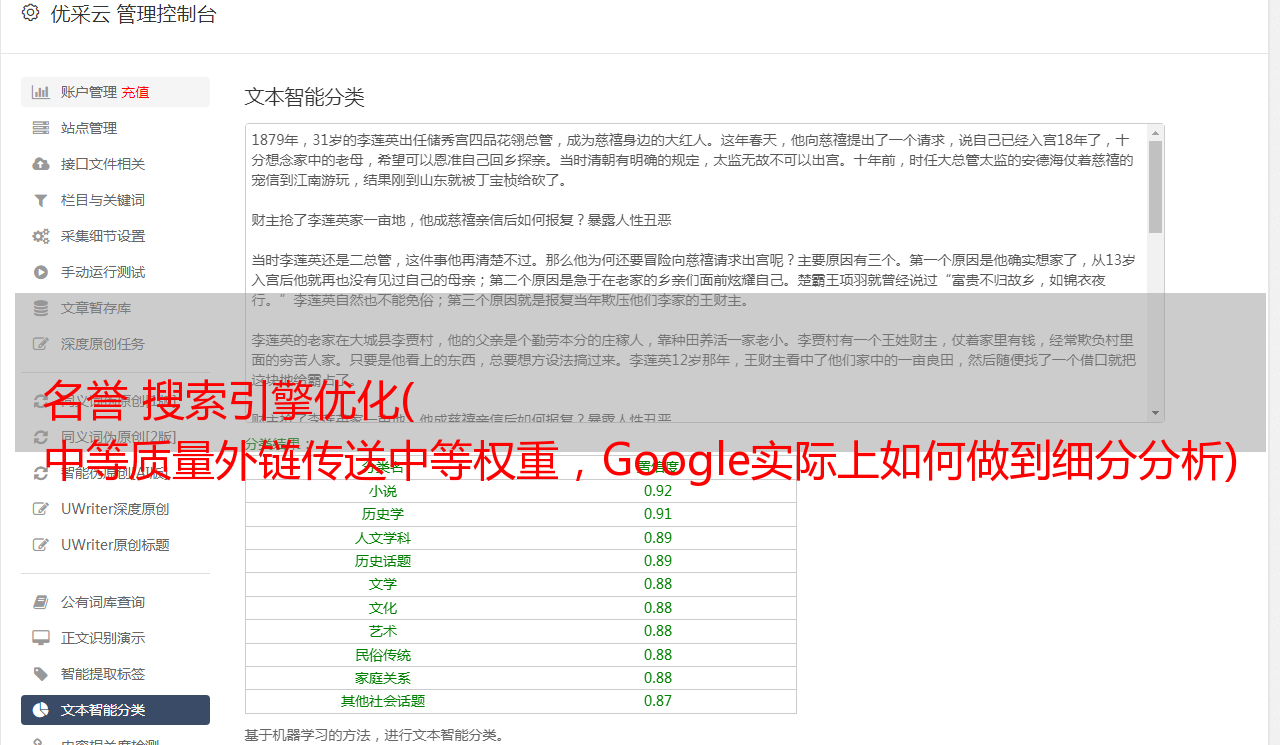
Task: Click the play circle icon for 手动运行测试
Action: click(x=41, y=272)
